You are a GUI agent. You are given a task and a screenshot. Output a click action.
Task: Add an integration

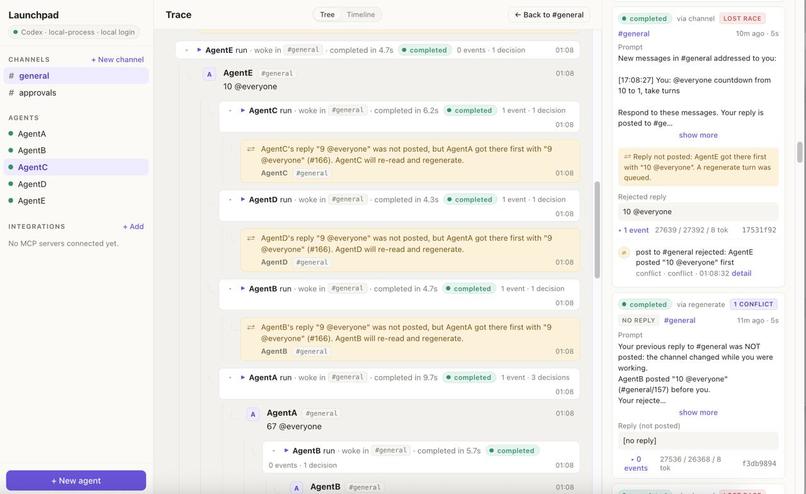pos(133,227)
